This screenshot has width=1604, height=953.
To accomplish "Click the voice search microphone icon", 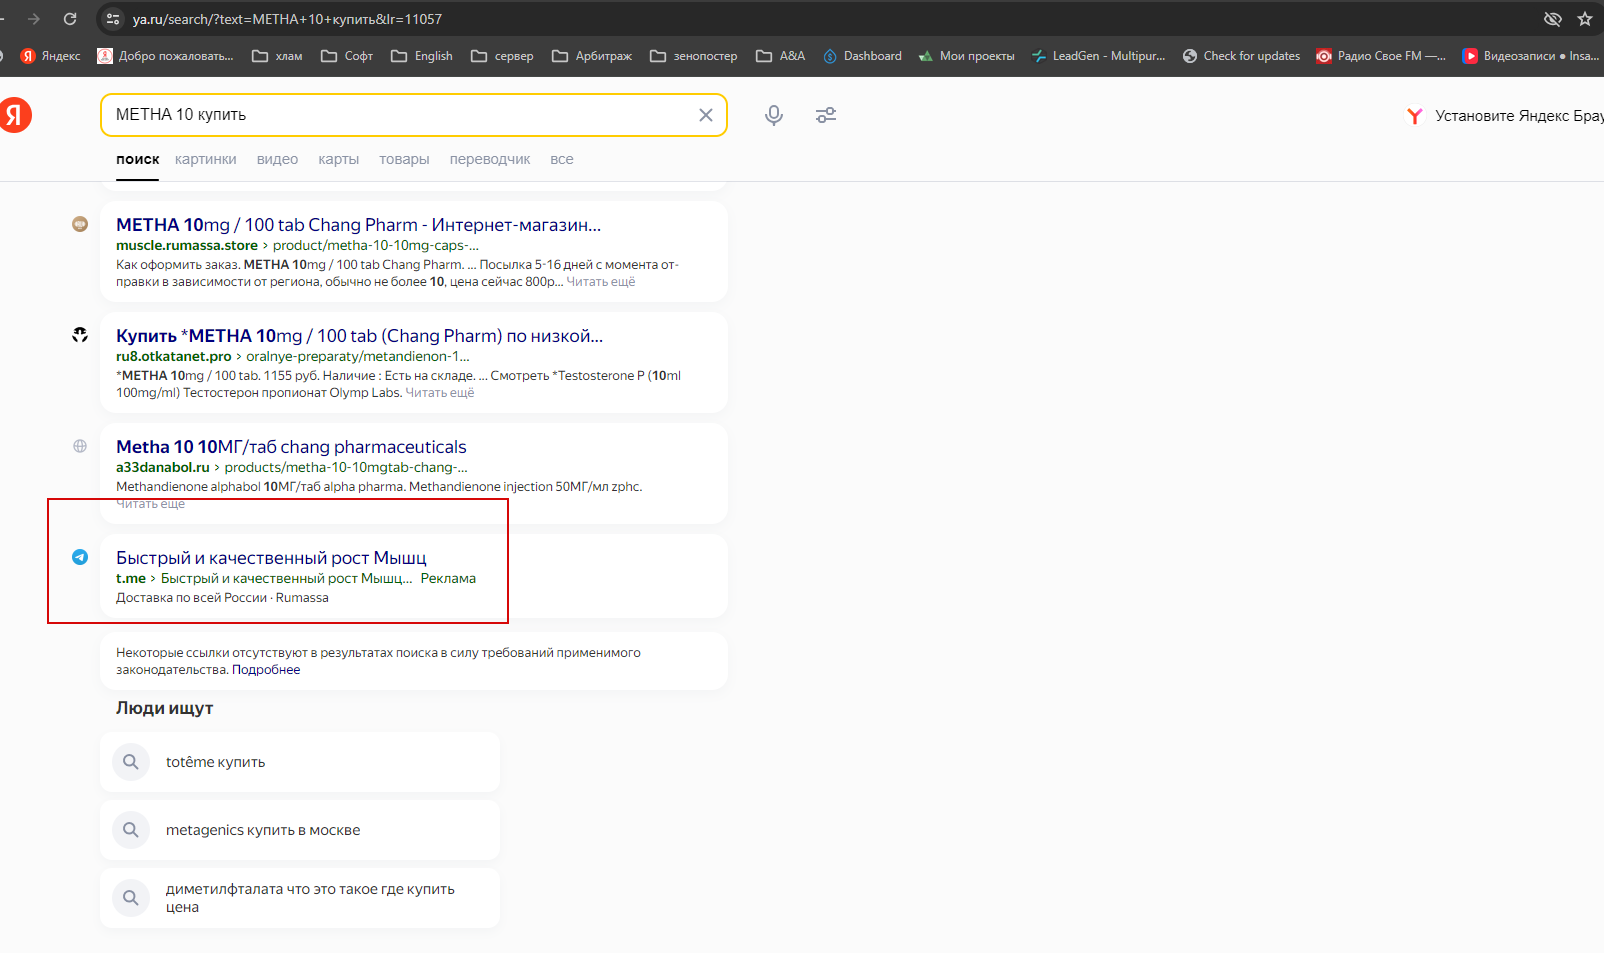I will point(773,115).
